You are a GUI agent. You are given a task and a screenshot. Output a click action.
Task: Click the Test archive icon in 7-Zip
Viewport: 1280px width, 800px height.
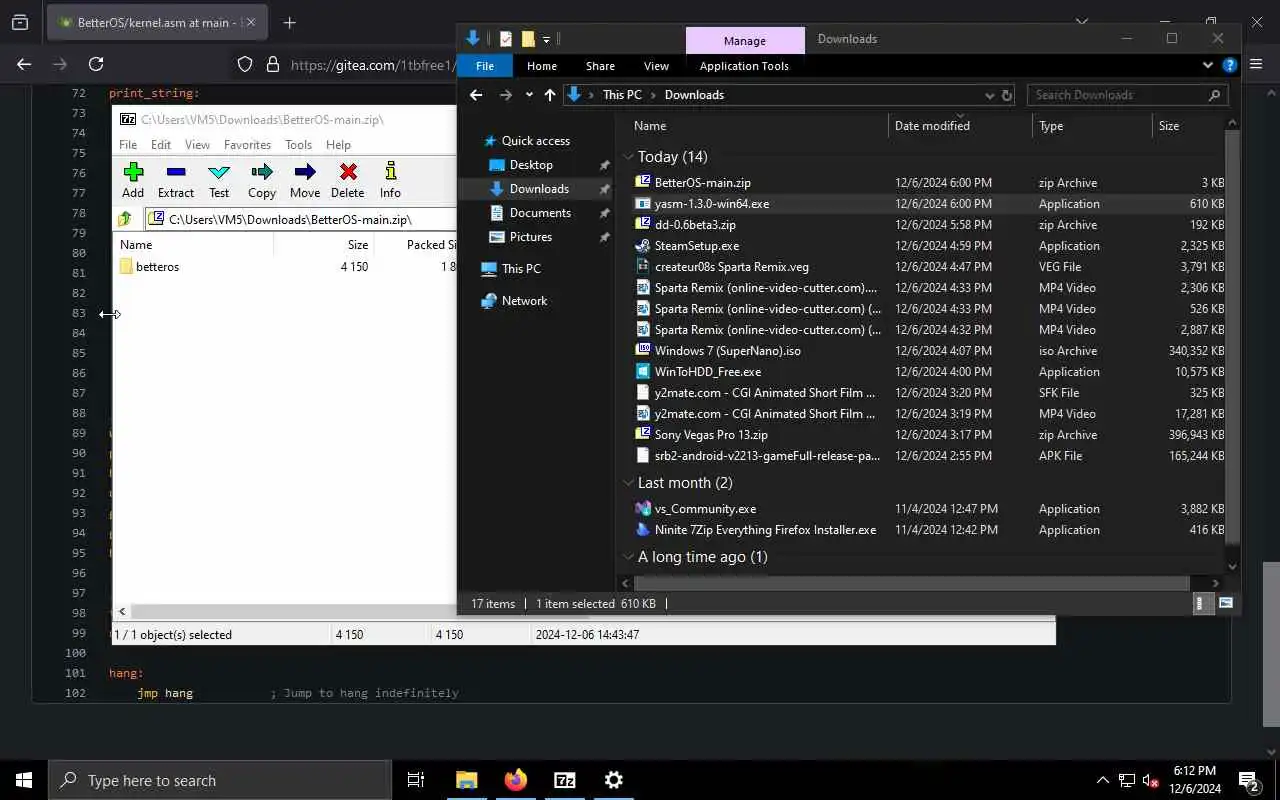[219, 172]
